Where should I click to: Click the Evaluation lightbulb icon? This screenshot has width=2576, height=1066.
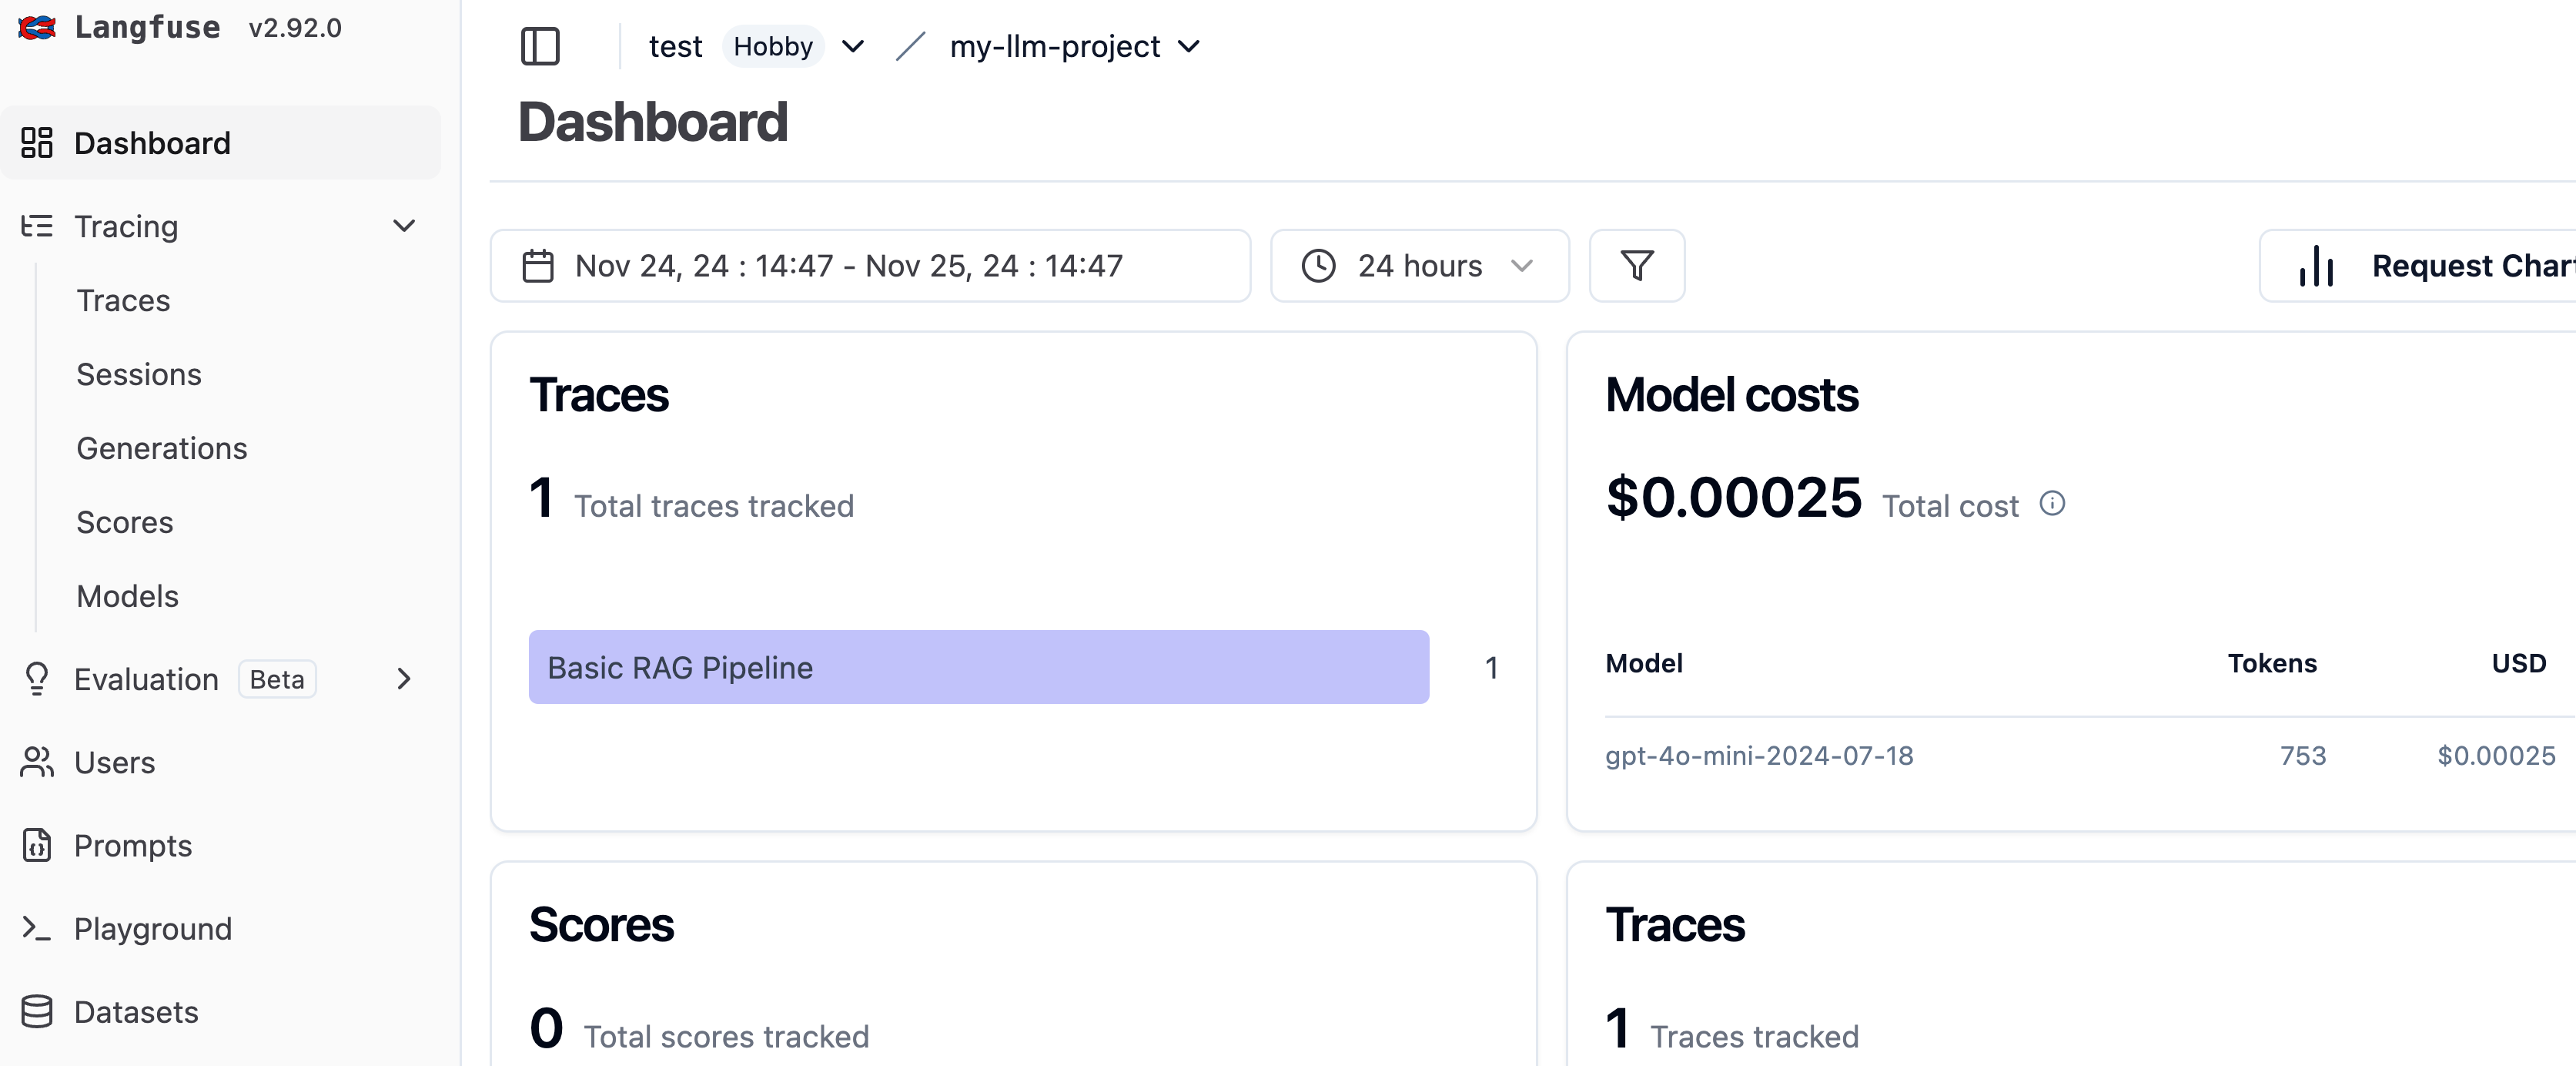click(x=37, y=679)
